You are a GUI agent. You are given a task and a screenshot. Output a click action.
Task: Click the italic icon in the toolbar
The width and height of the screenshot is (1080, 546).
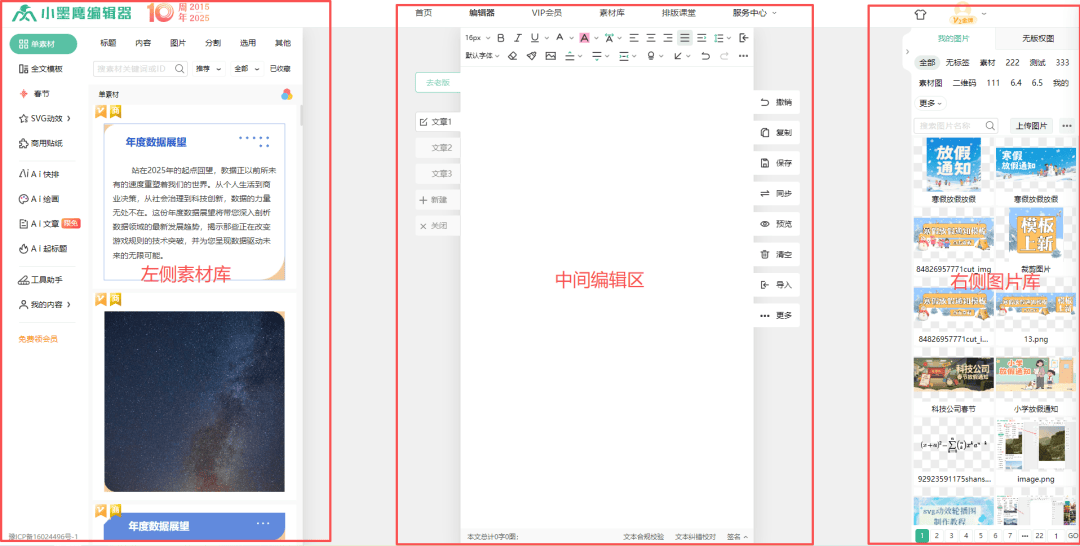point(518,38)
